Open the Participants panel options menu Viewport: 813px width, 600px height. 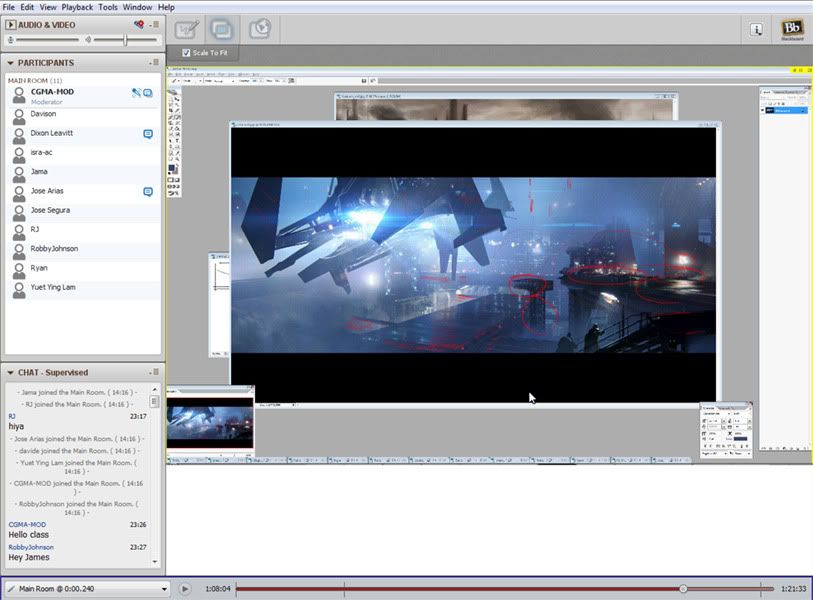tap(155, 62)
